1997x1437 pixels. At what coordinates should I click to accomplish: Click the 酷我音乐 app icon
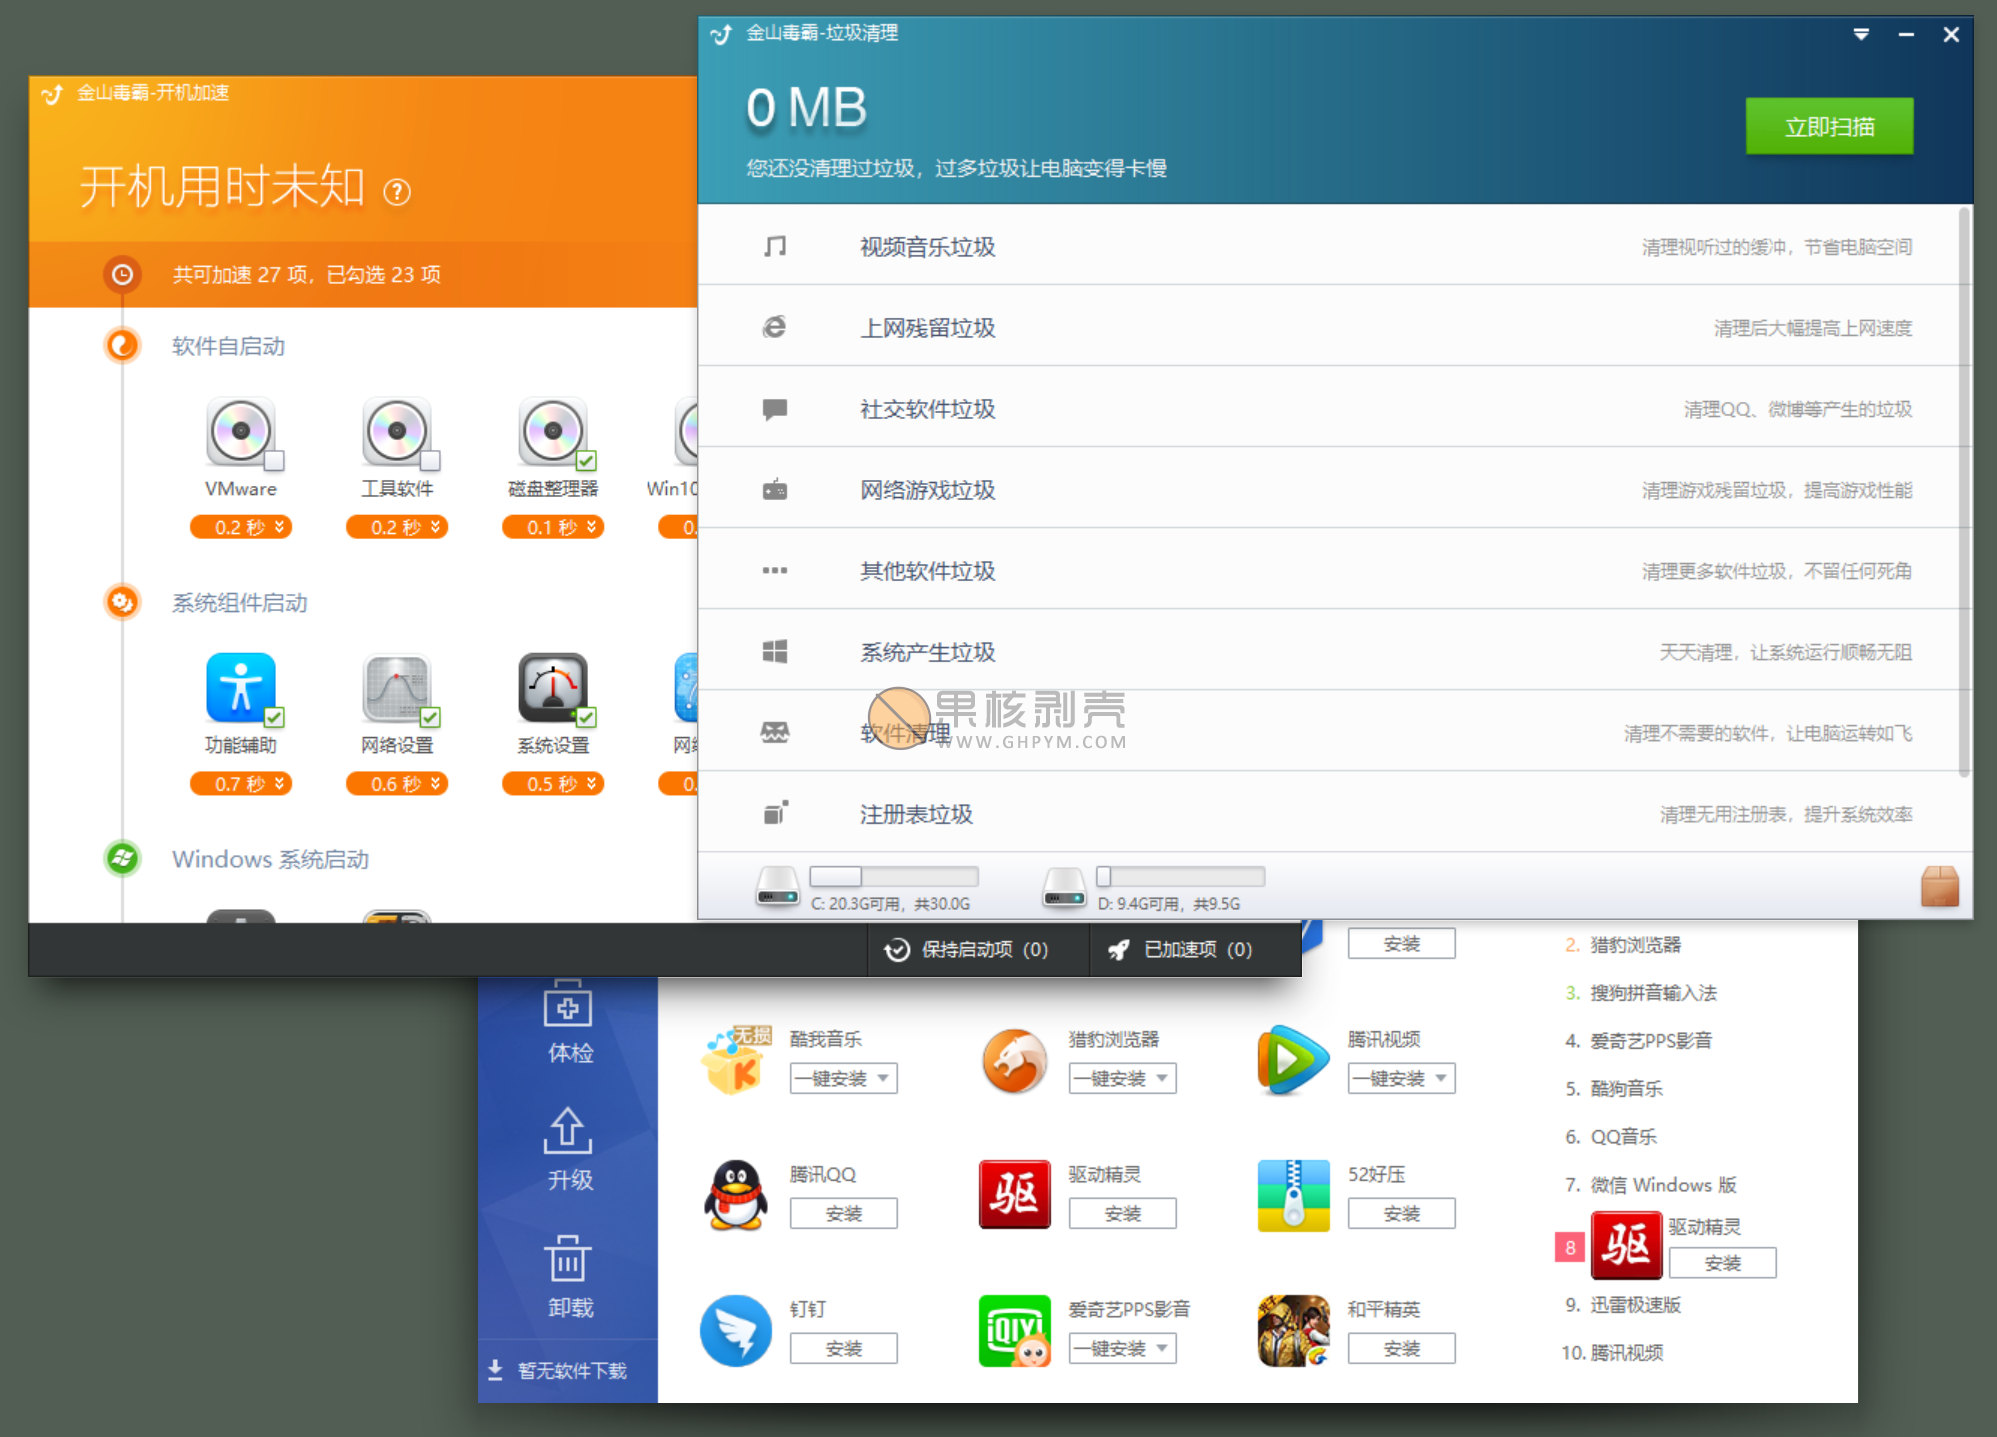click(736, 1060)
